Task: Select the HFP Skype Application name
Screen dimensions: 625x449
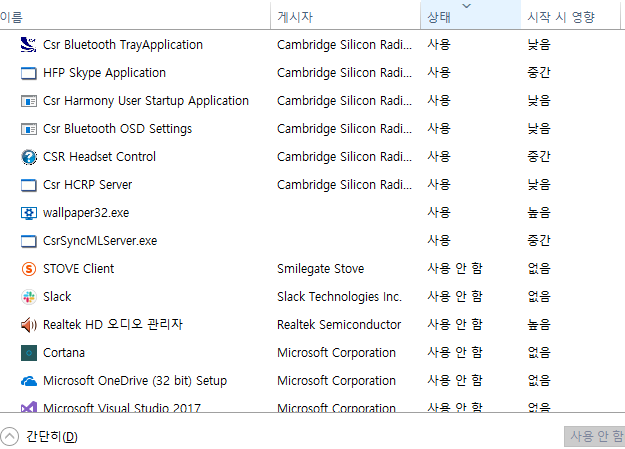Action: (x=104, y=73)
